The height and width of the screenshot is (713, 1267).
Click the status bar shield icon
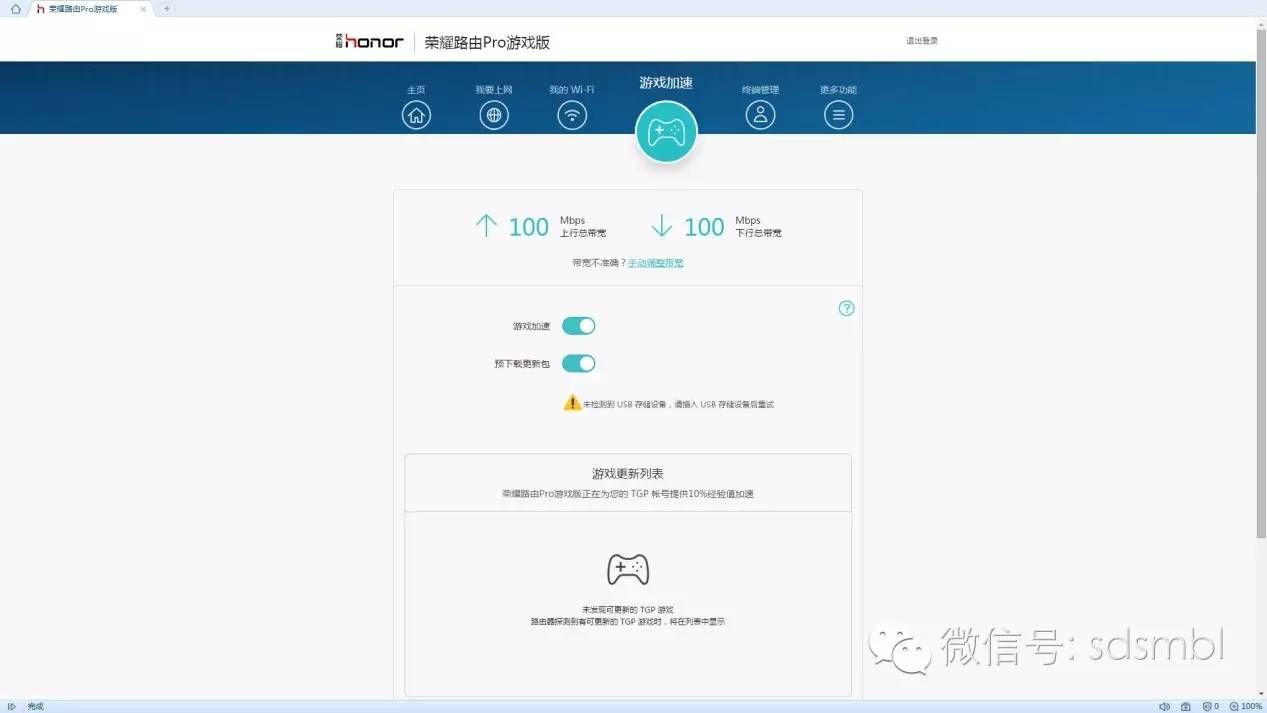(x=1208, y=706)
